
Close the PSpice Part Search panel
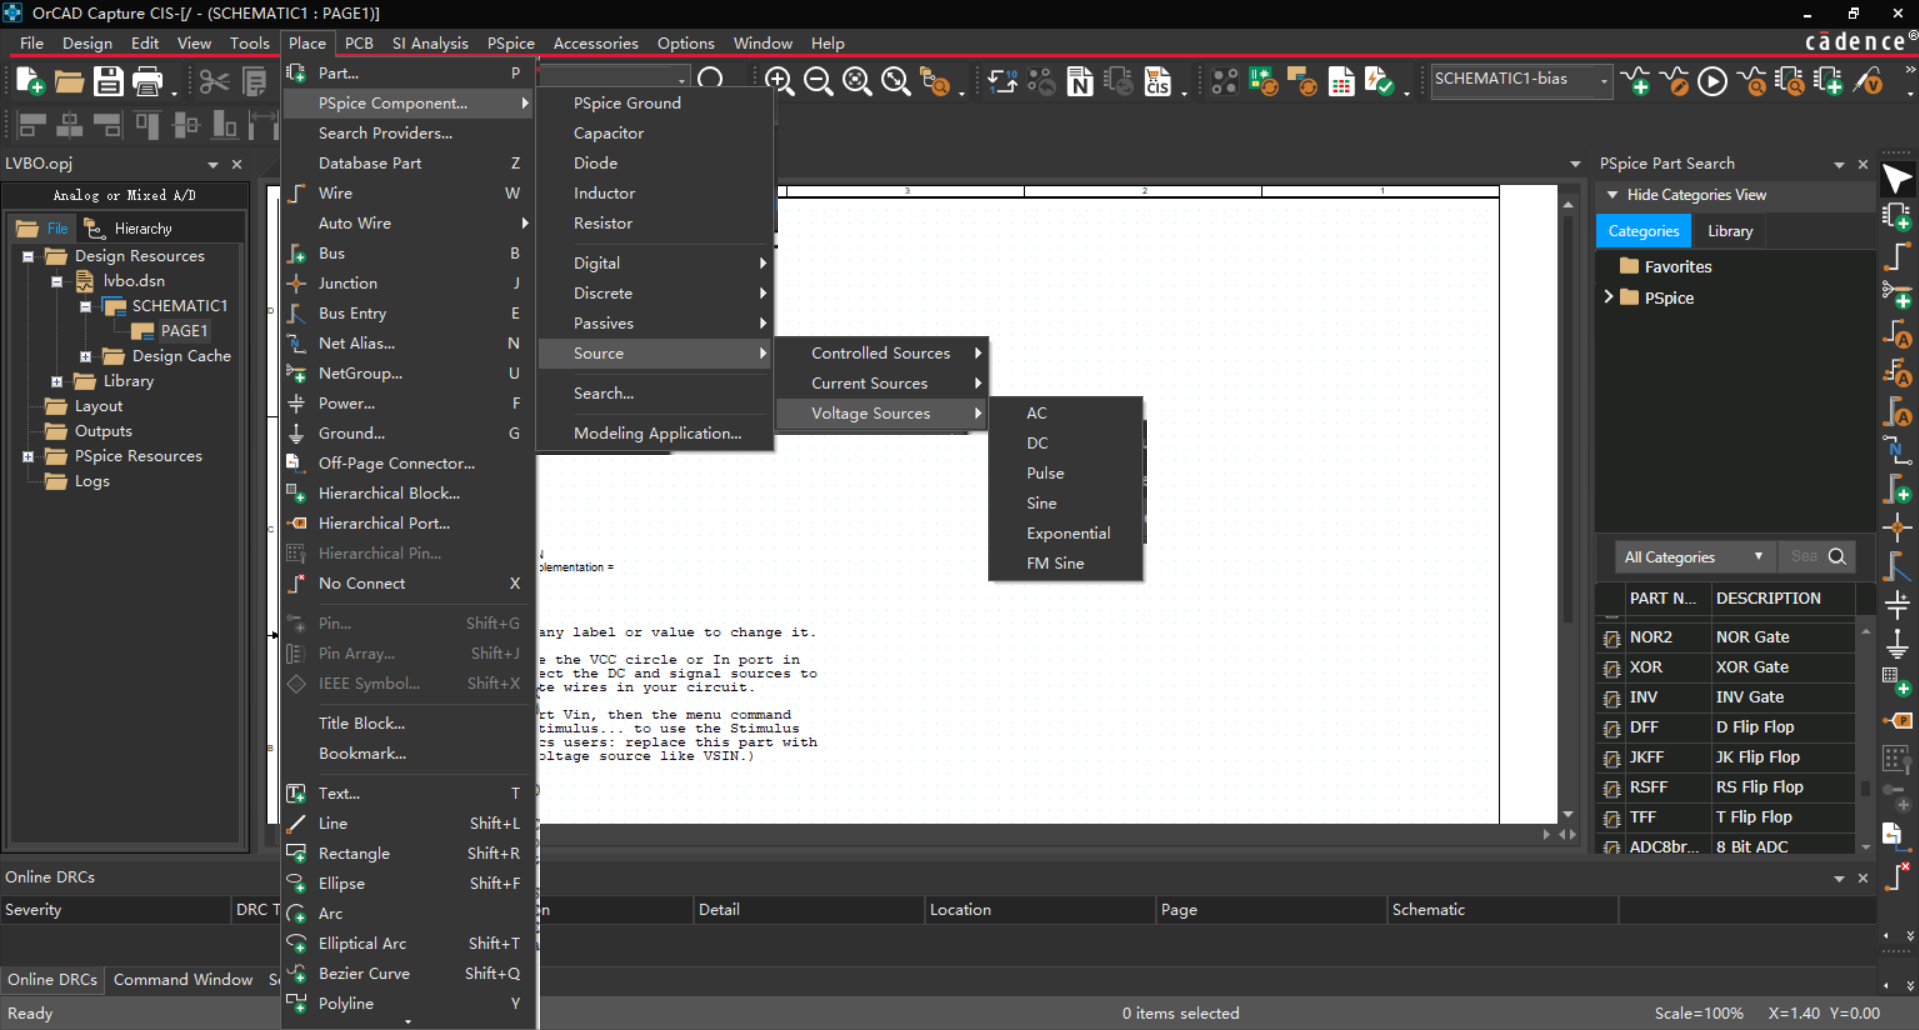(1863, 164)
